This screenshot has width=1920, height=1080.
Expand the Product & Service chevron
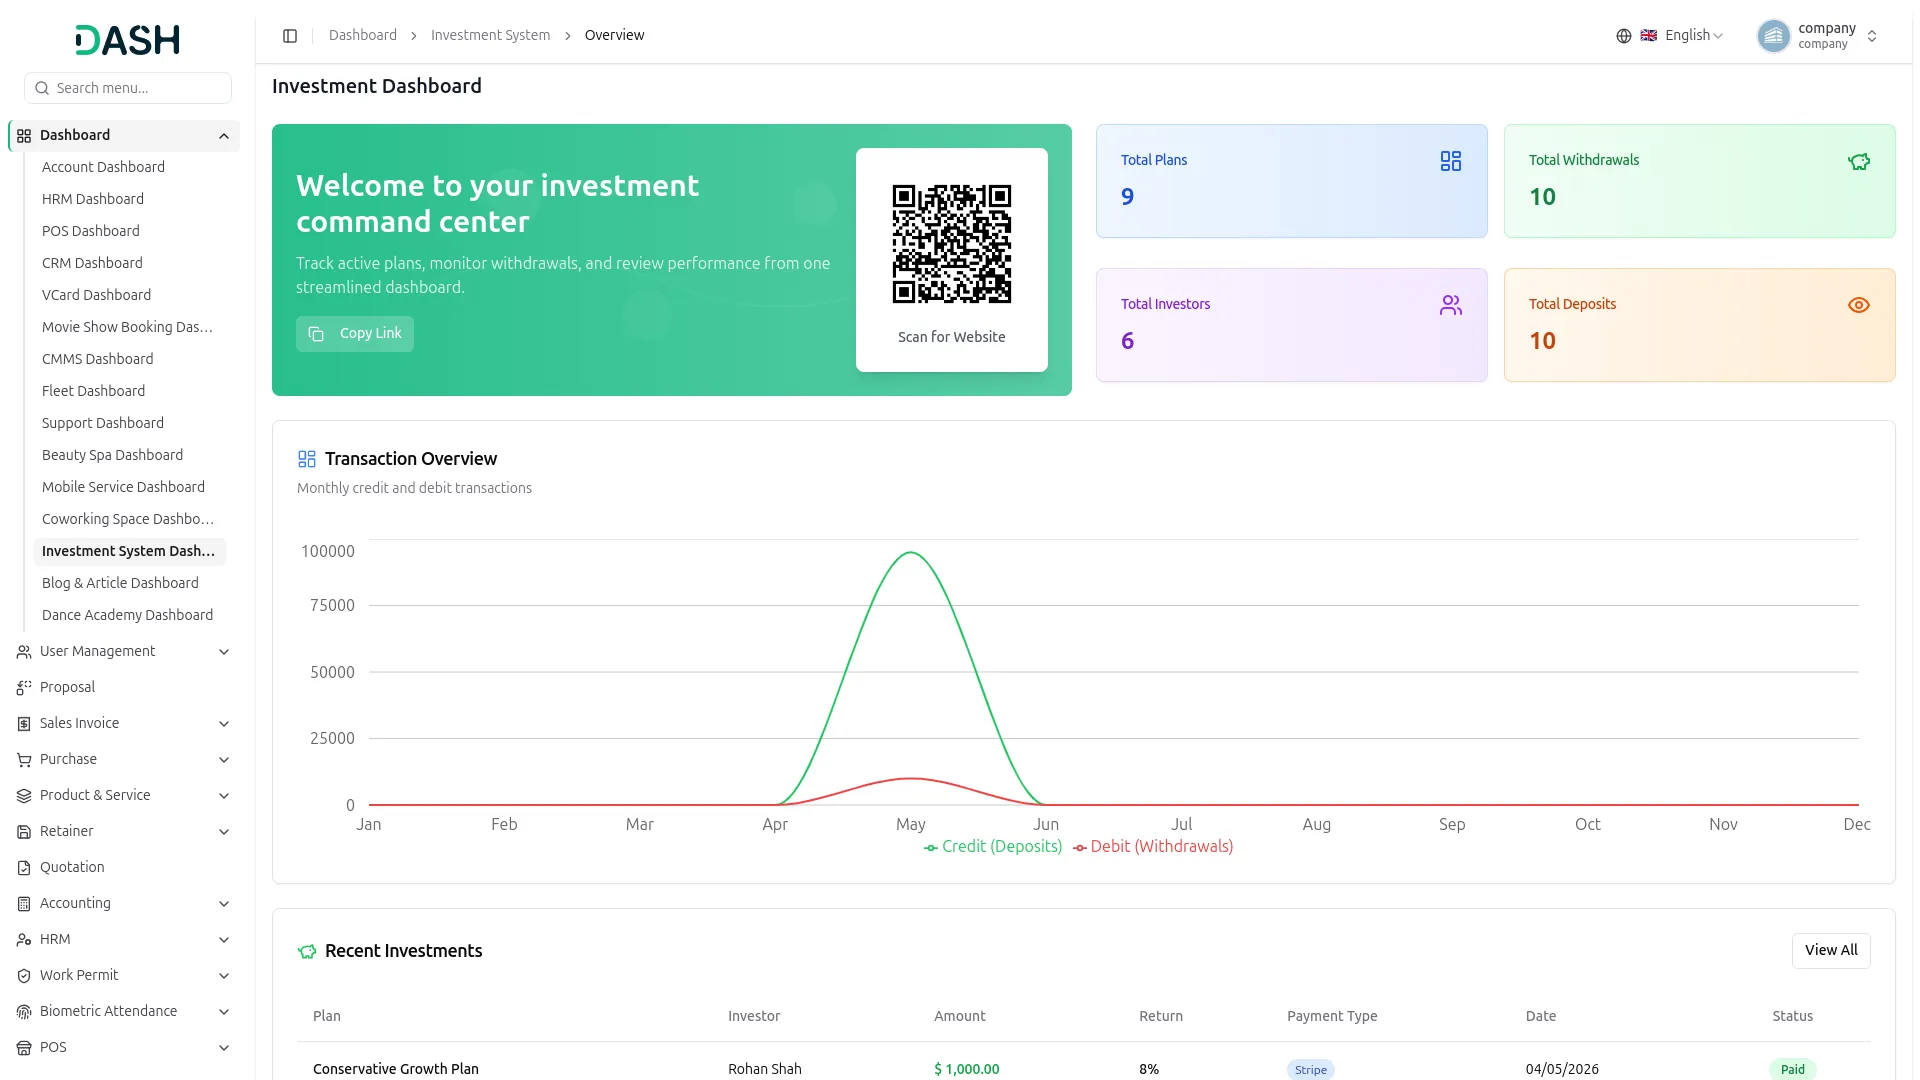[x=224, y=796]
